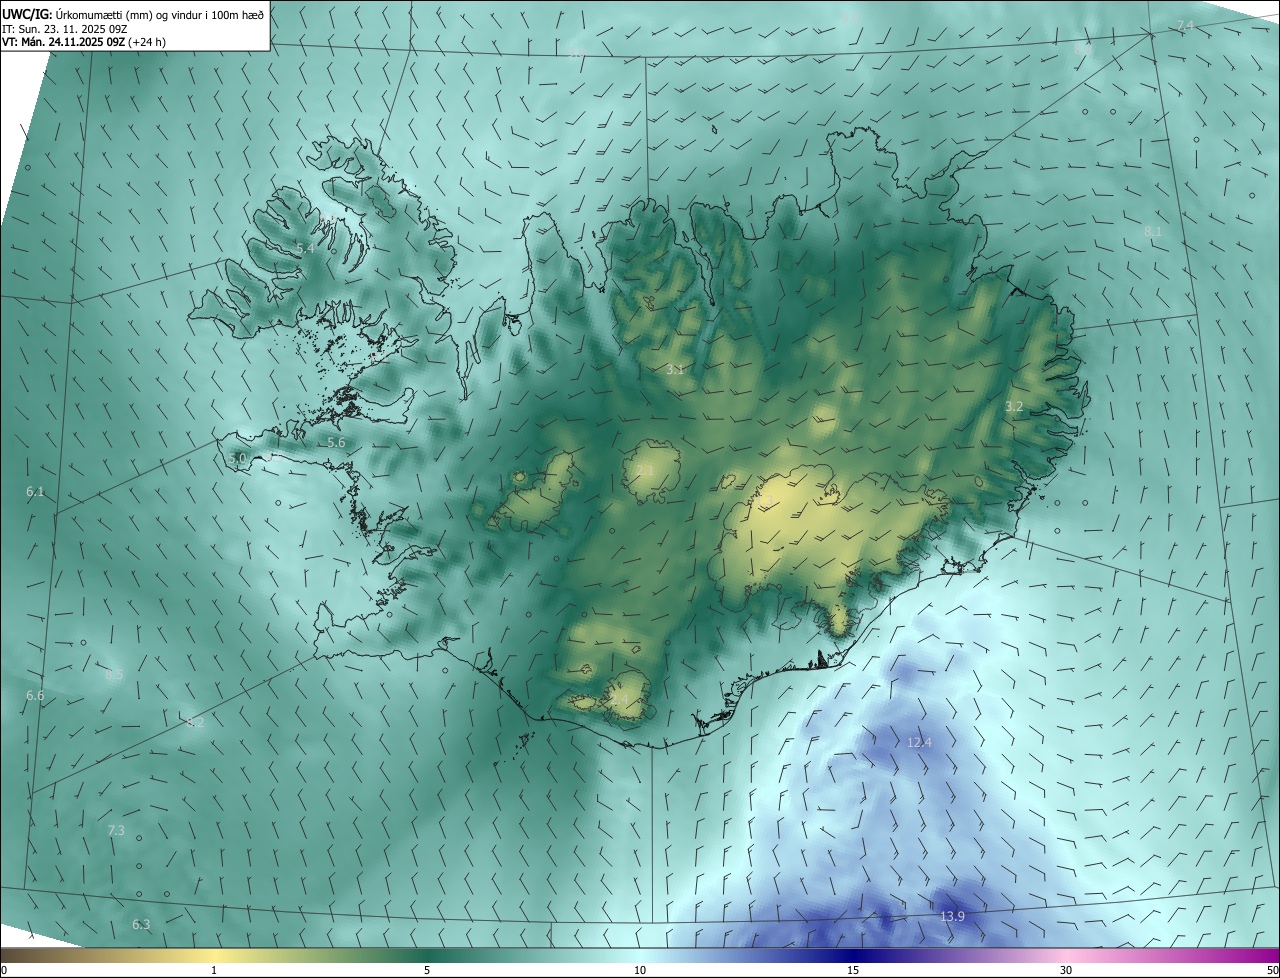Click the 10 label on the color scale
The image size is (1280, 978).
(640, 970)
